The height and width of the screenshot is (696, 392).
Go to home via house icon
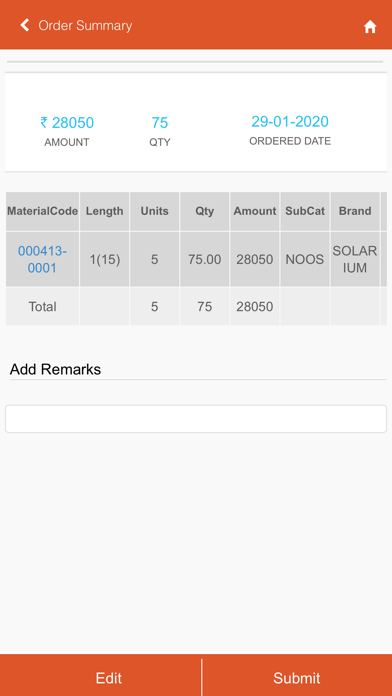[370, 27]
